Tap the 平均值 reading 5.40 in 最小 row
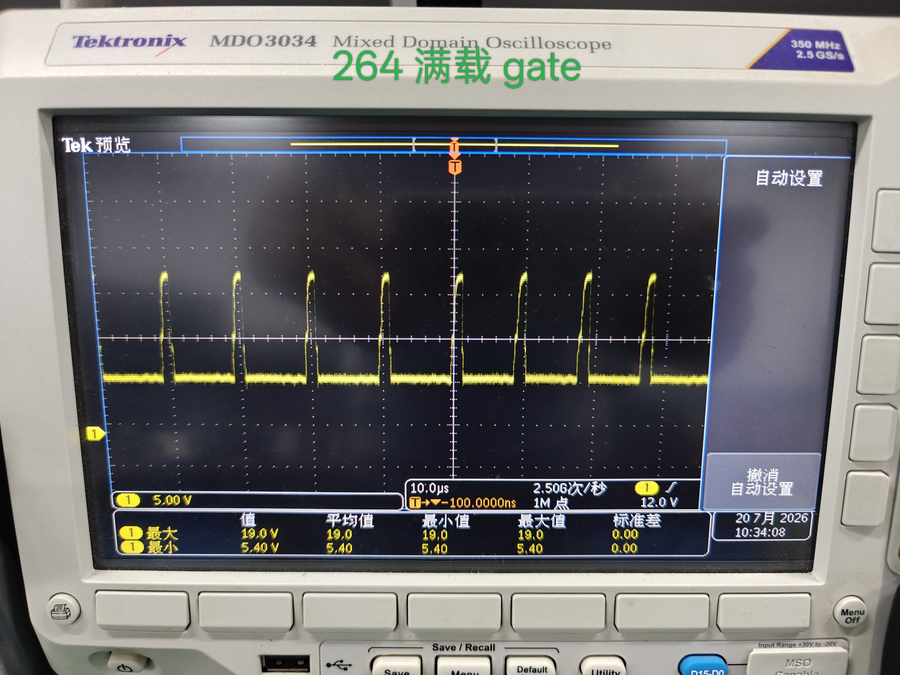The width and height of the screenshot is (900, 675). pos(339,548)
